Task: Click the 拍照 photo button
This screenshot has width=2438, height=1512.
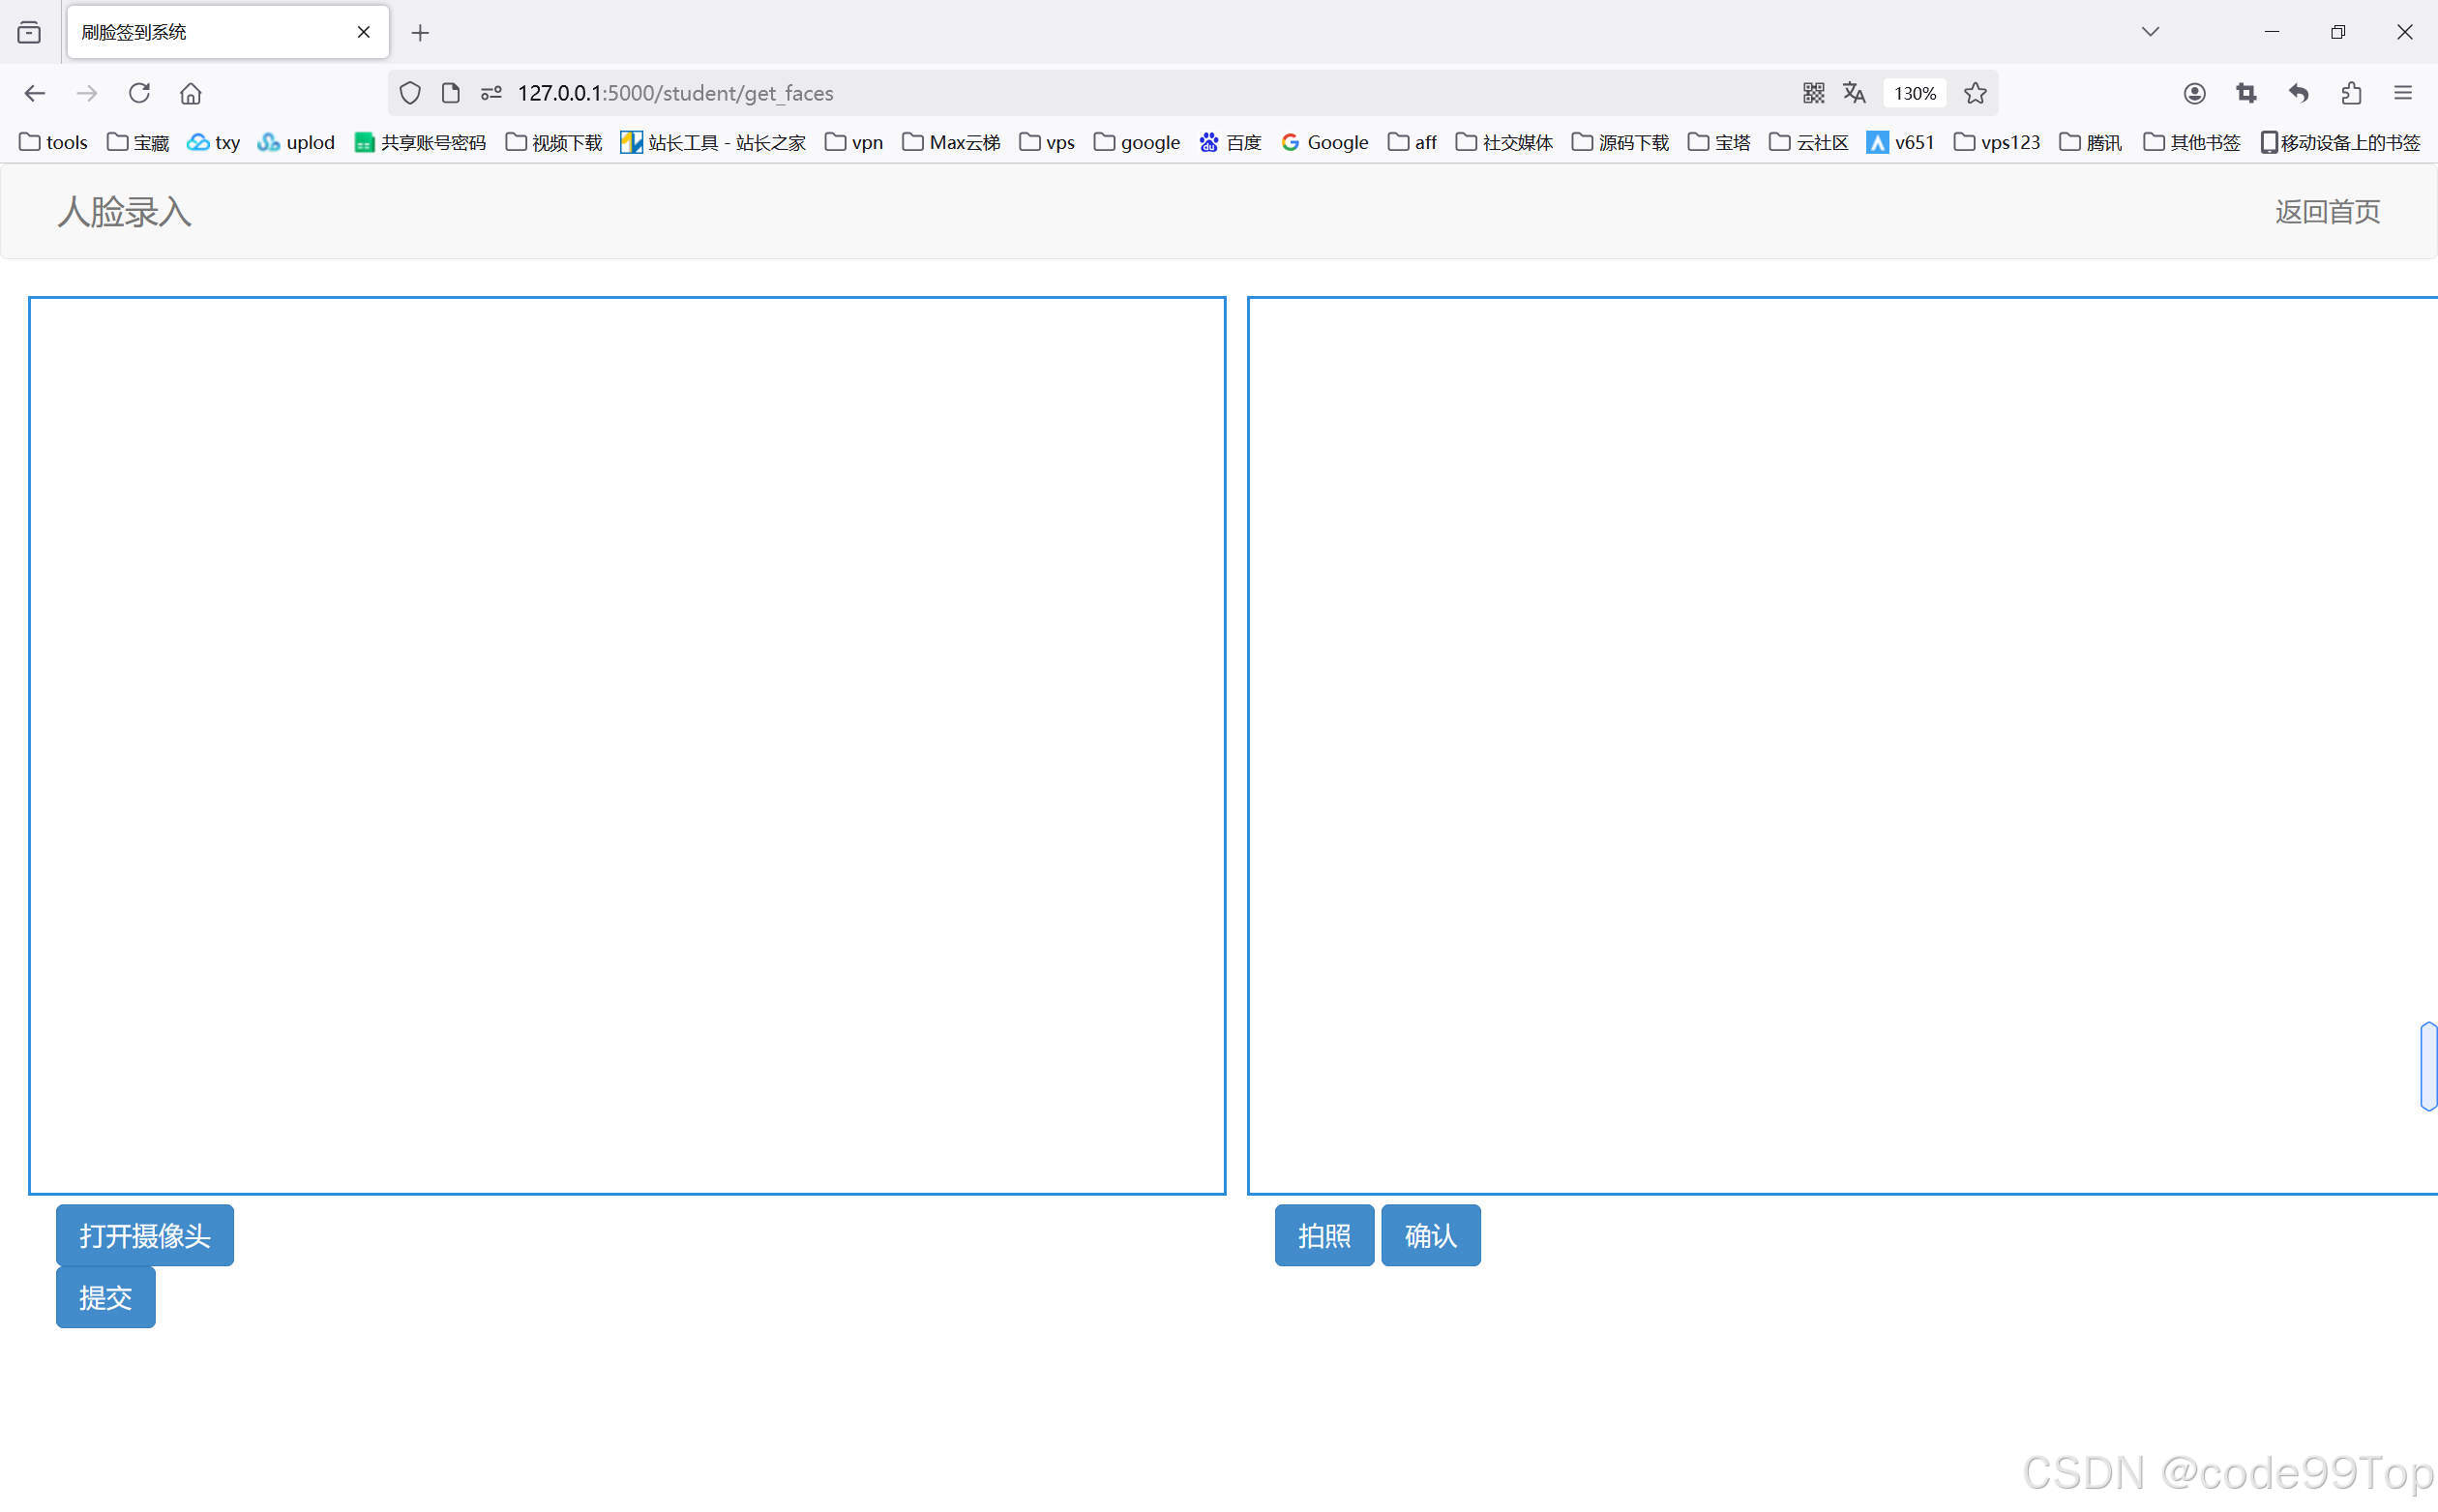Action: (1324, 1235)
